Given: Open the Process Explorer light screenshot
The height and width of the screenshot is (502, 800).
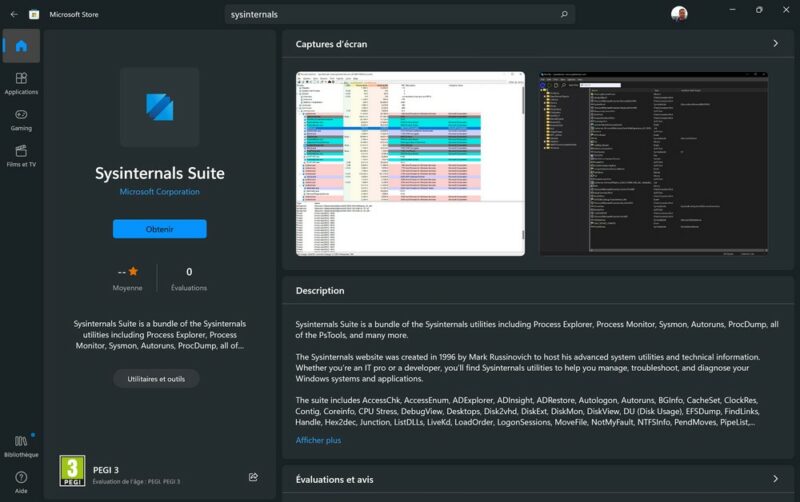Looking at the screenshot, I should tap(410, 164).
